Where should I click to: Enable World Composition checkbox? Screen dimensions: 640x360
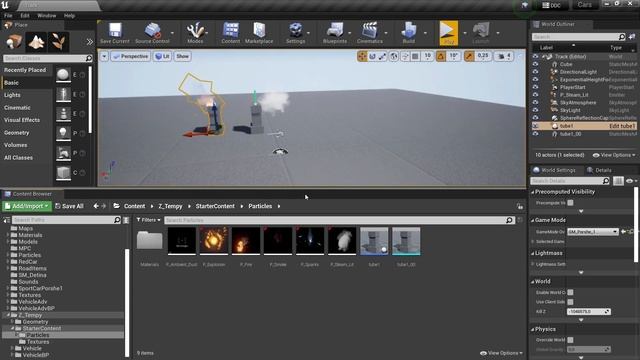coord(570,292)
